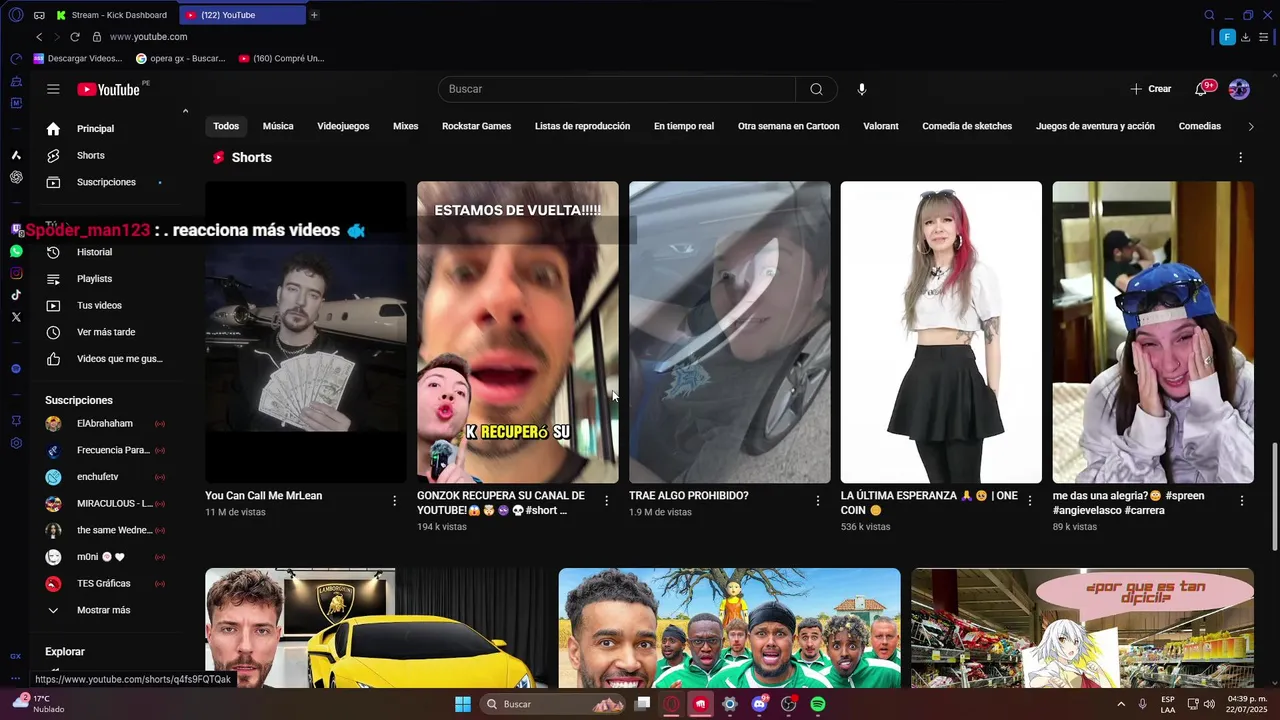
Task: Open TikTok in the Opera sidebar
Action: click(x=16, y=295)
